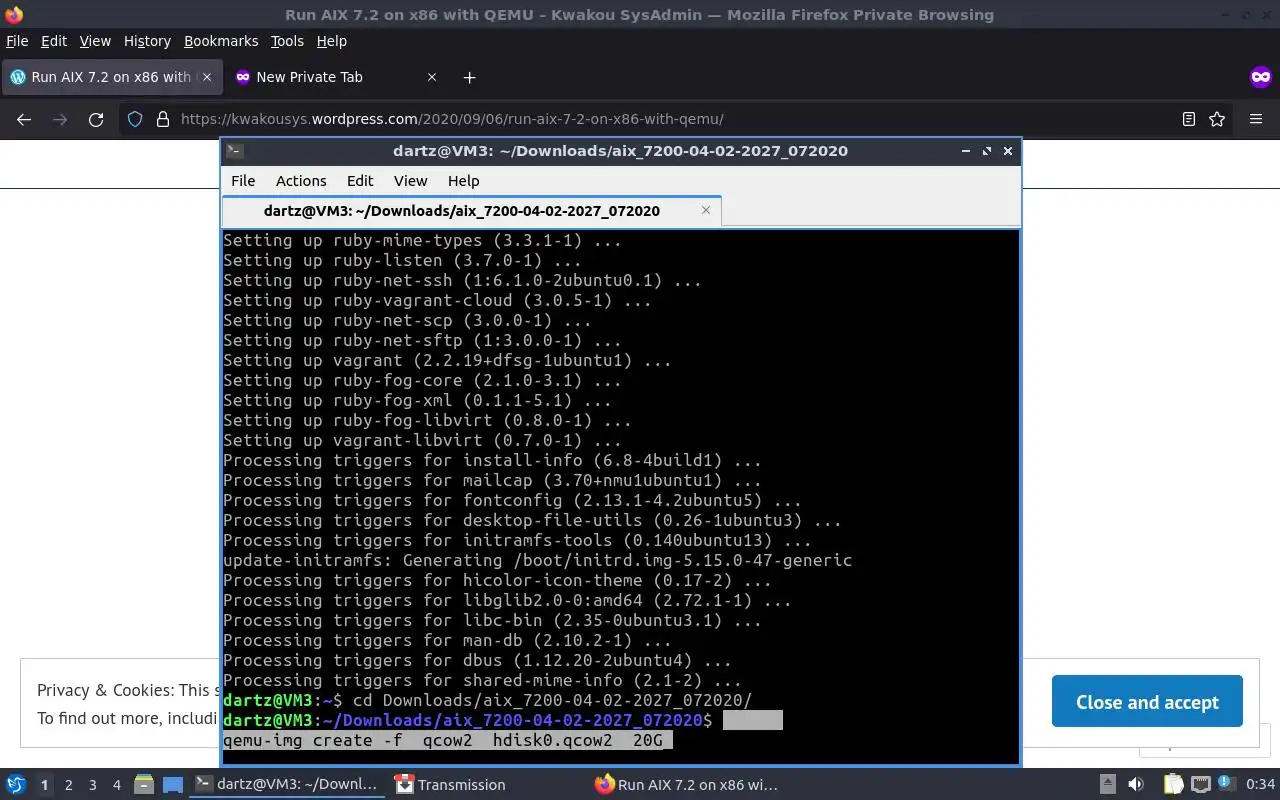The height and width of the screenshot is (800, 1280).
Task: Open Firefox Help menu
Action: 331,41
